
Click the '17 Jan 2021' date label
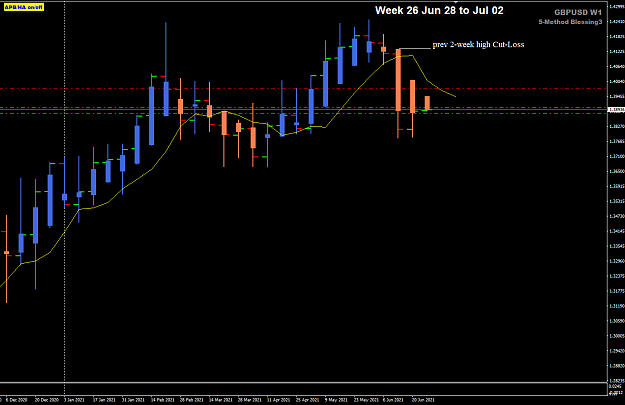(104, 399)
